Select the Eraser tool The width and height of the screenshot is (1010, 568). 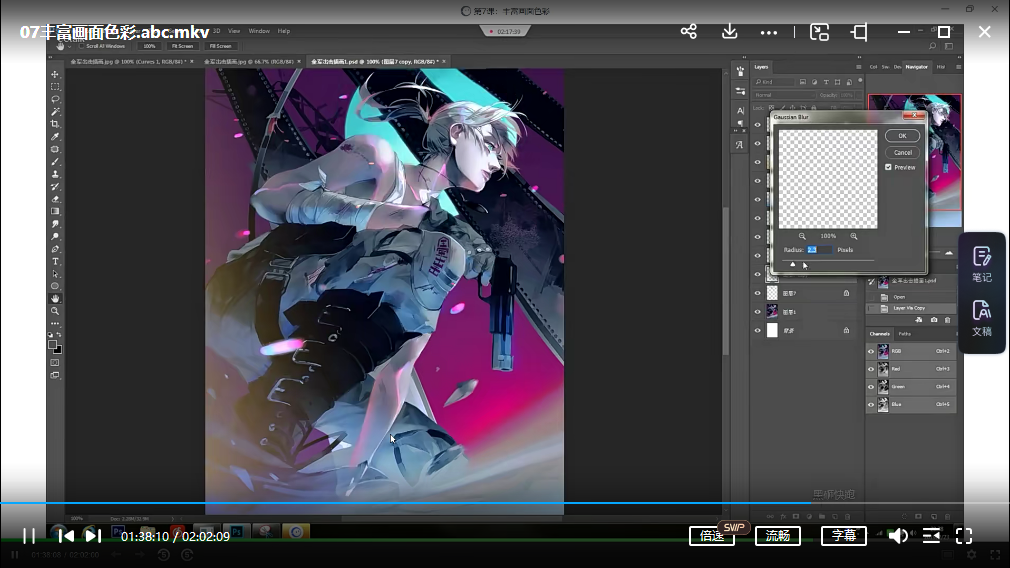tap(55, 199)
